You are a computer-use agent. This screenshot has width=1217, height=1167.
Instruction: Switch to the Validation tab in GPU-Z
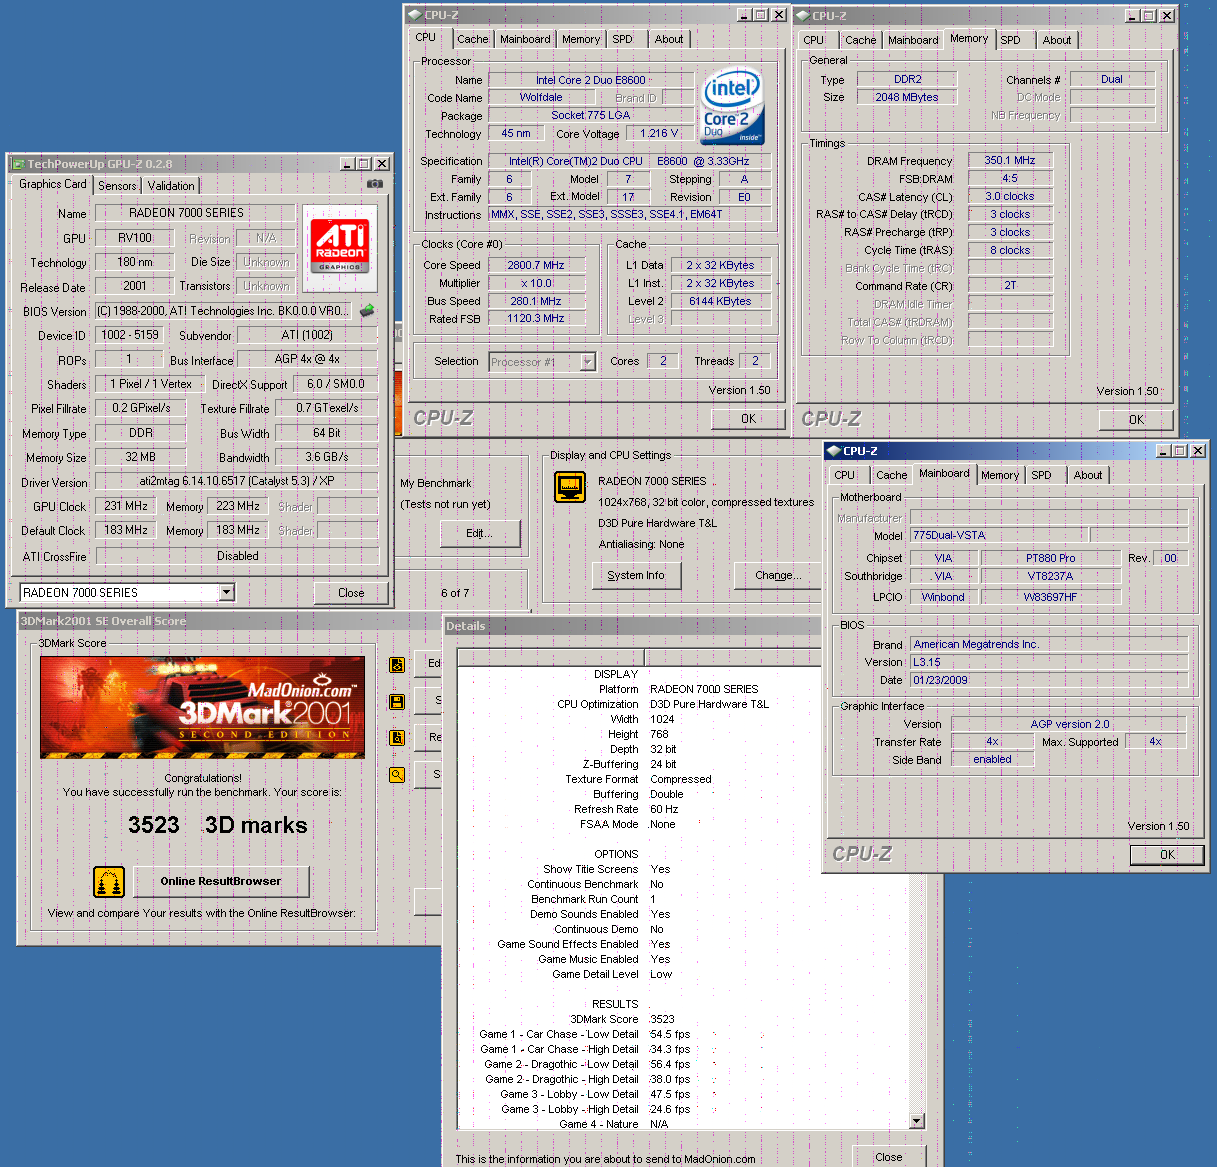click(171, 186)
